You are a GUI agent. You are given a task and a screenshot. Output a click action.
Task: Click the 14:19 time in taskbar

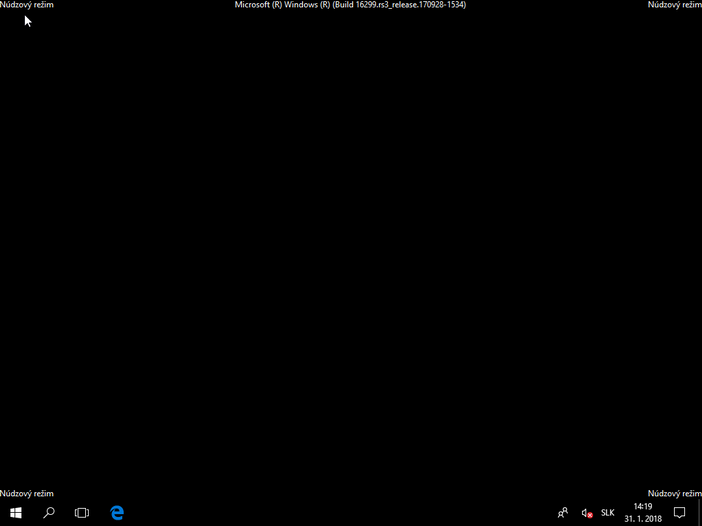643,507
